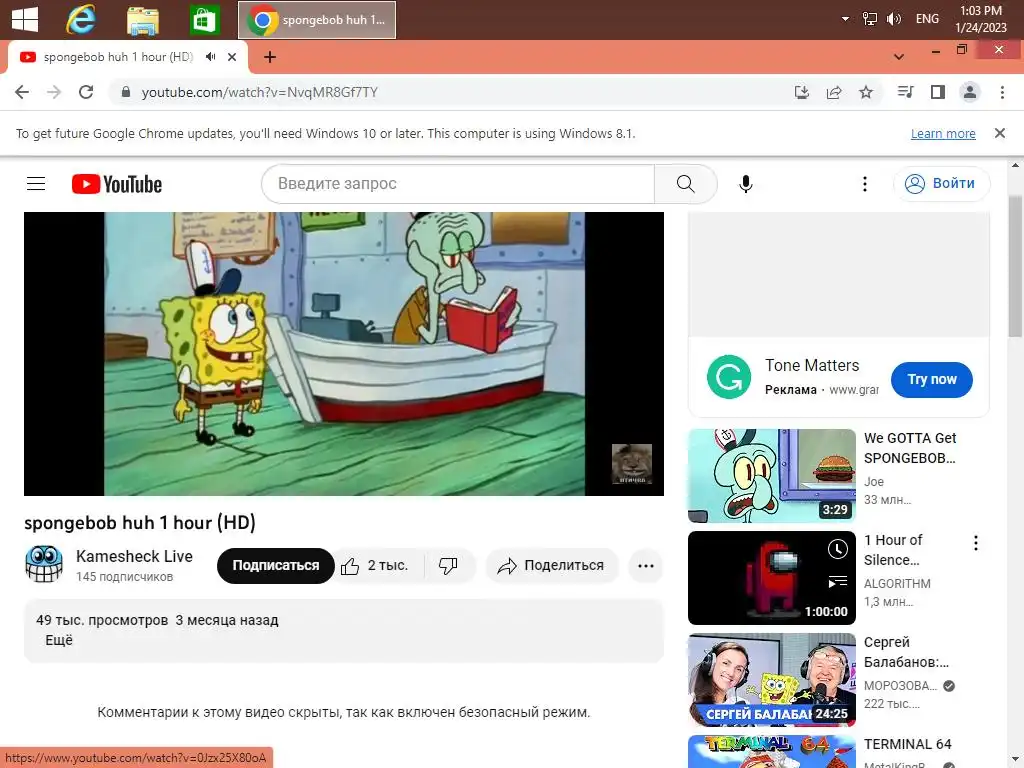Open the Windows Start menu
This screenshot has width=1024, height=768.
coord(25,20)
